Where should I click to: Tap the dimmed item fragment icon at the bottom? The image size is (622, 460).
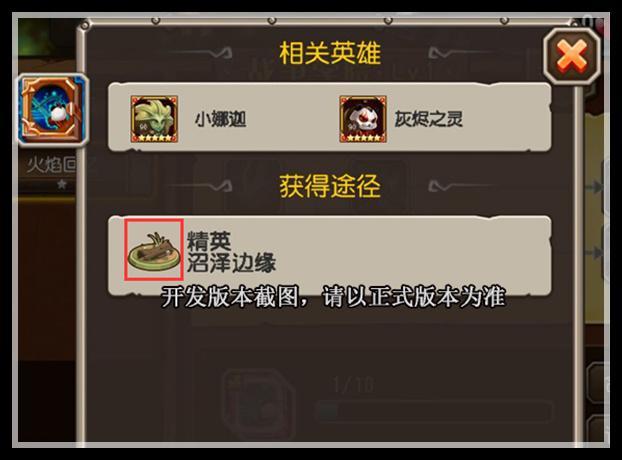click(257, 403)
